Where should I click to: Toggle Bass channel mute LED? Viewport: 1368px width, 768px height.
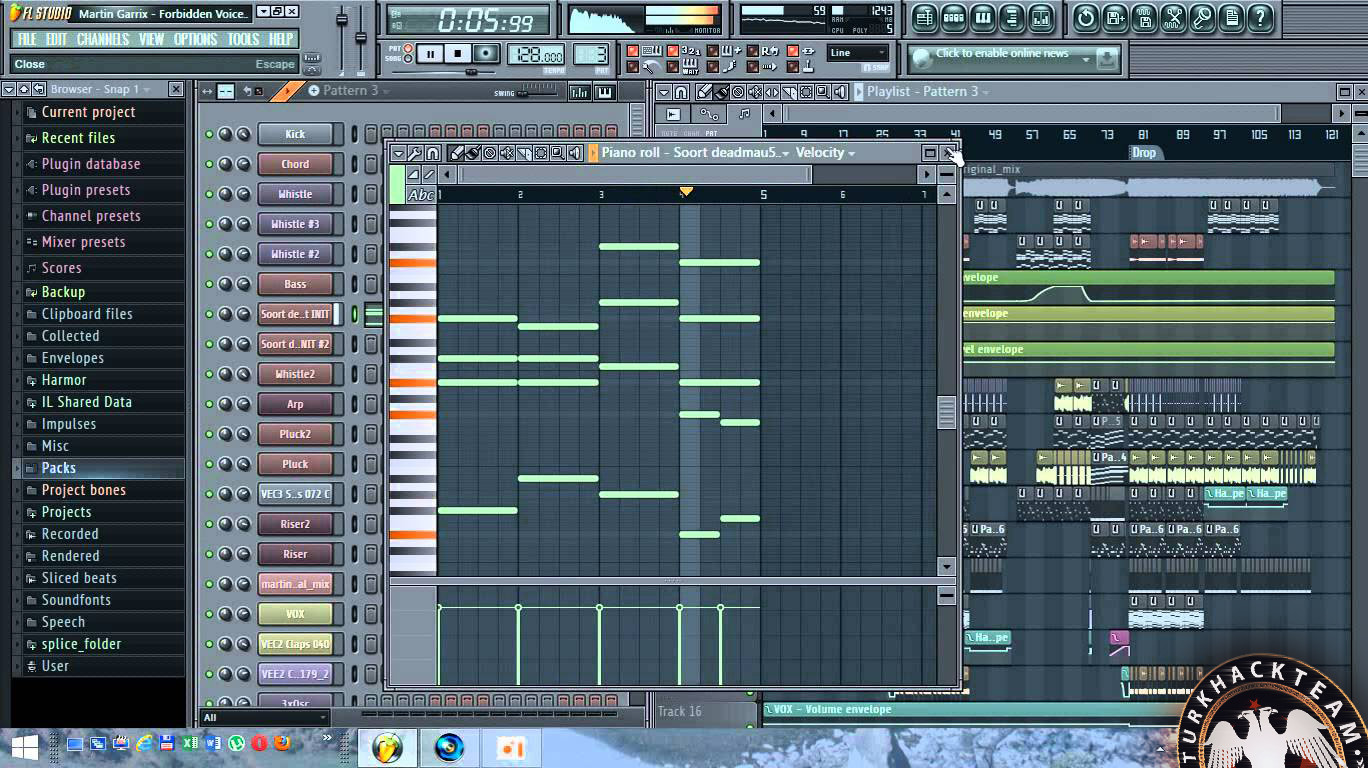tap(209, 284)
